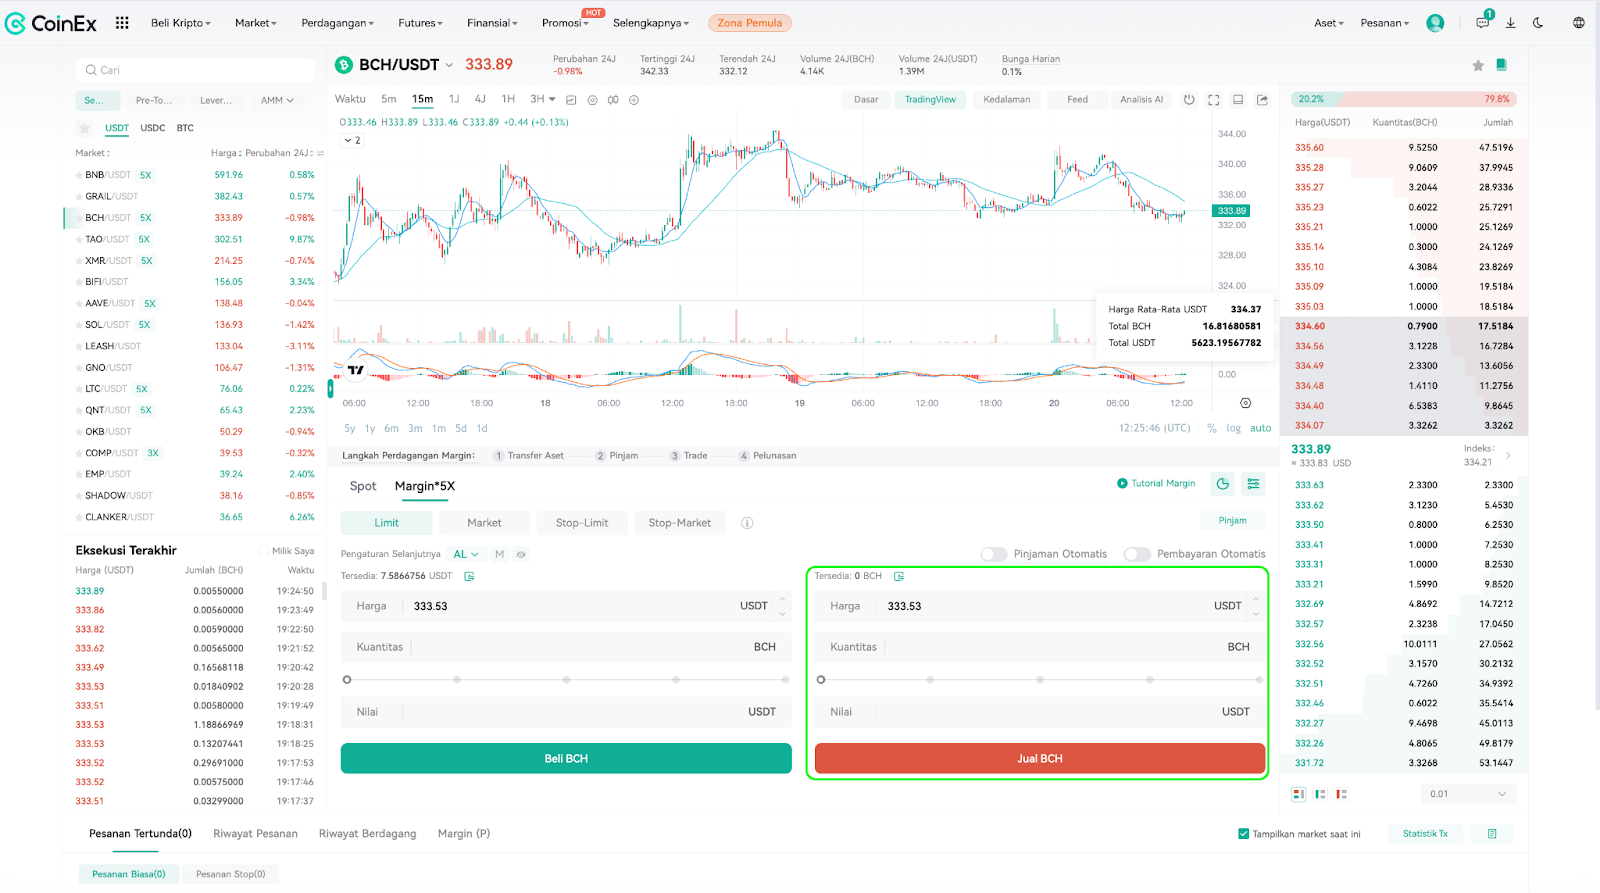
Task: Toggle the eye visibility setting icon
Action: click(x=521, y=554)
